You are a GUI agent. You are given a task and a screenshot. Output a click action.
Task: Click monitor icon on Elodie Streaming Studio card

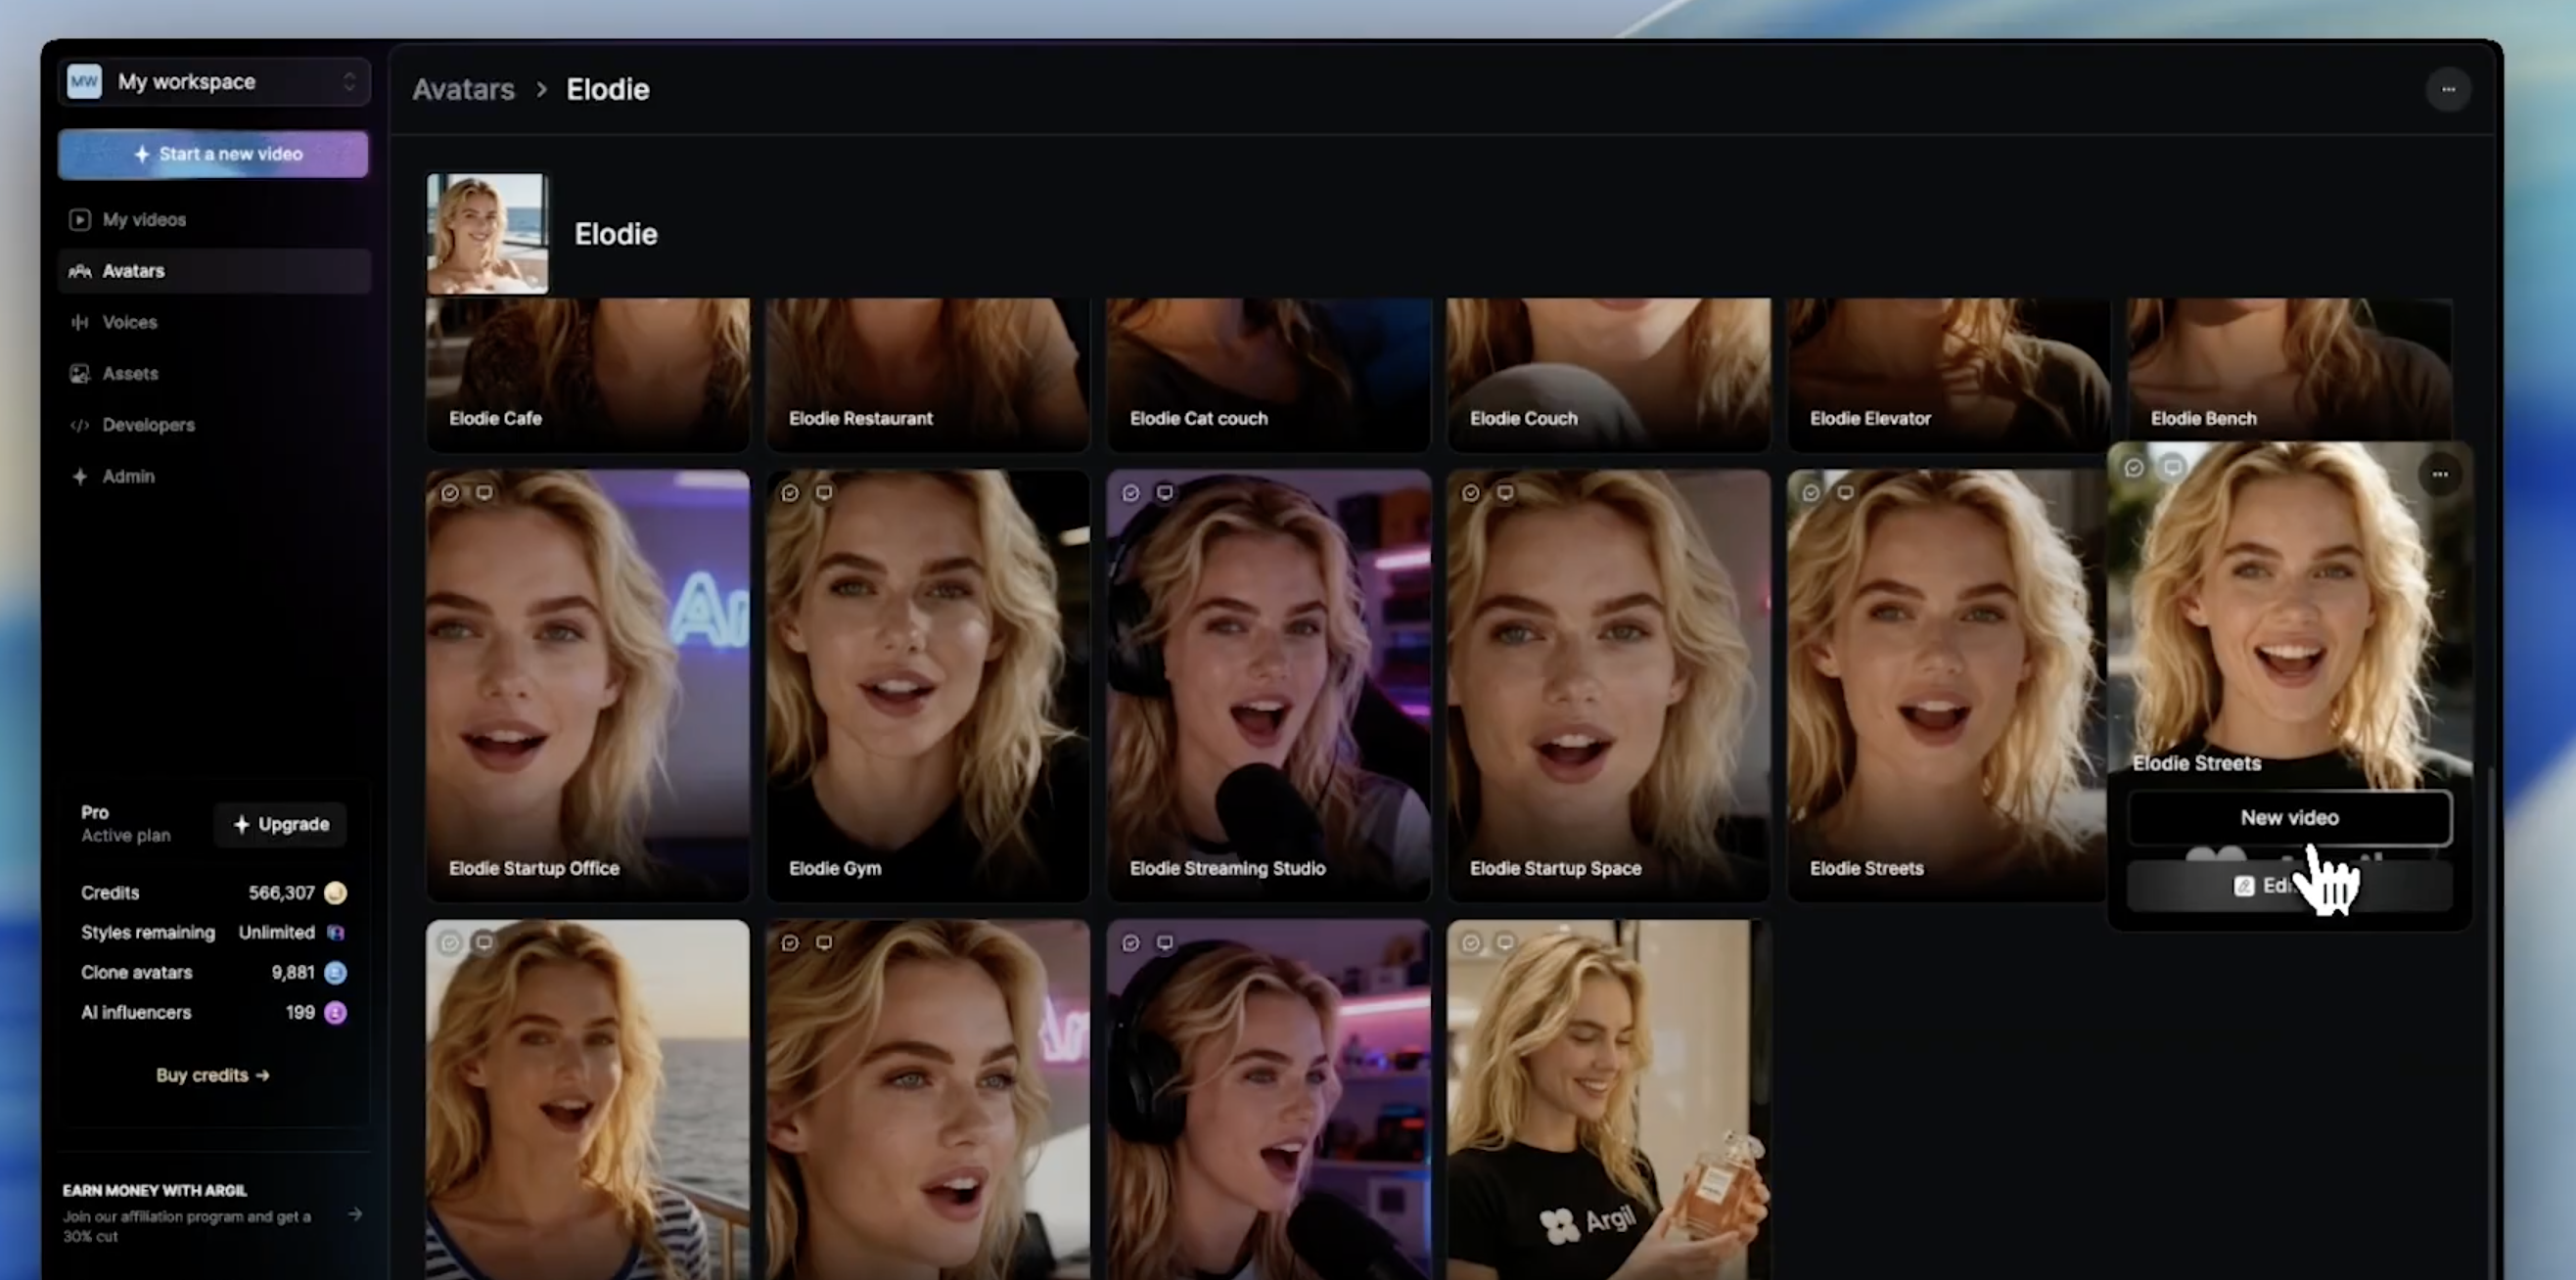coord(1165,493)
